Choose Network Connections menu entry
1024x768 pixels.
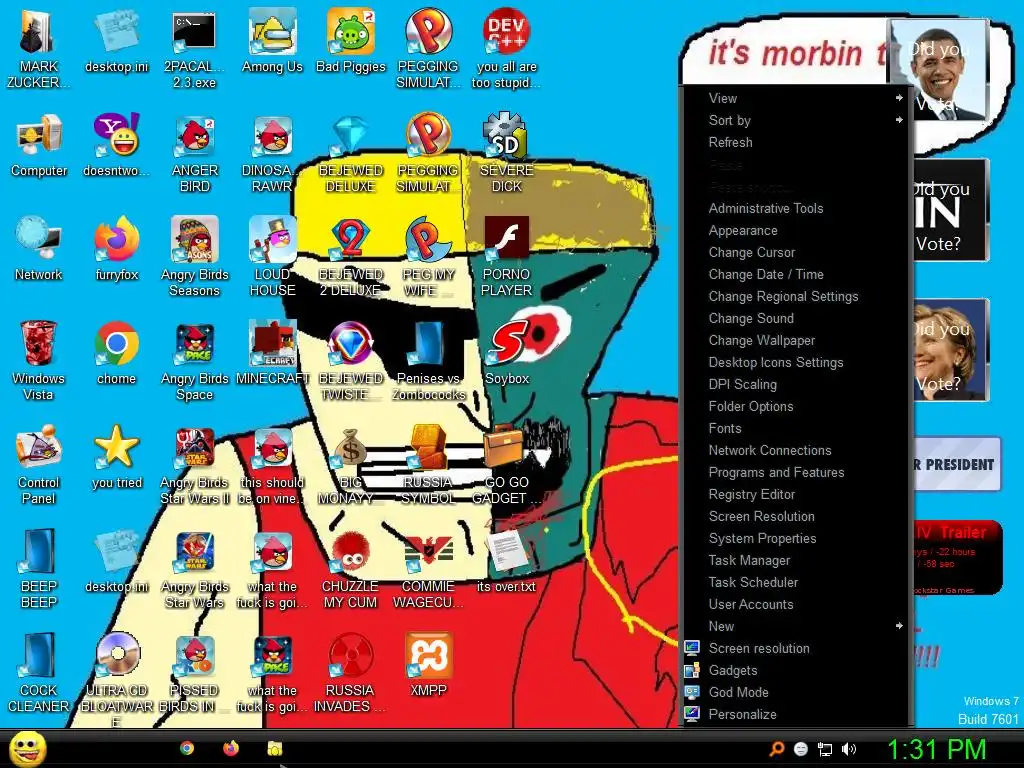click(796, 450)
